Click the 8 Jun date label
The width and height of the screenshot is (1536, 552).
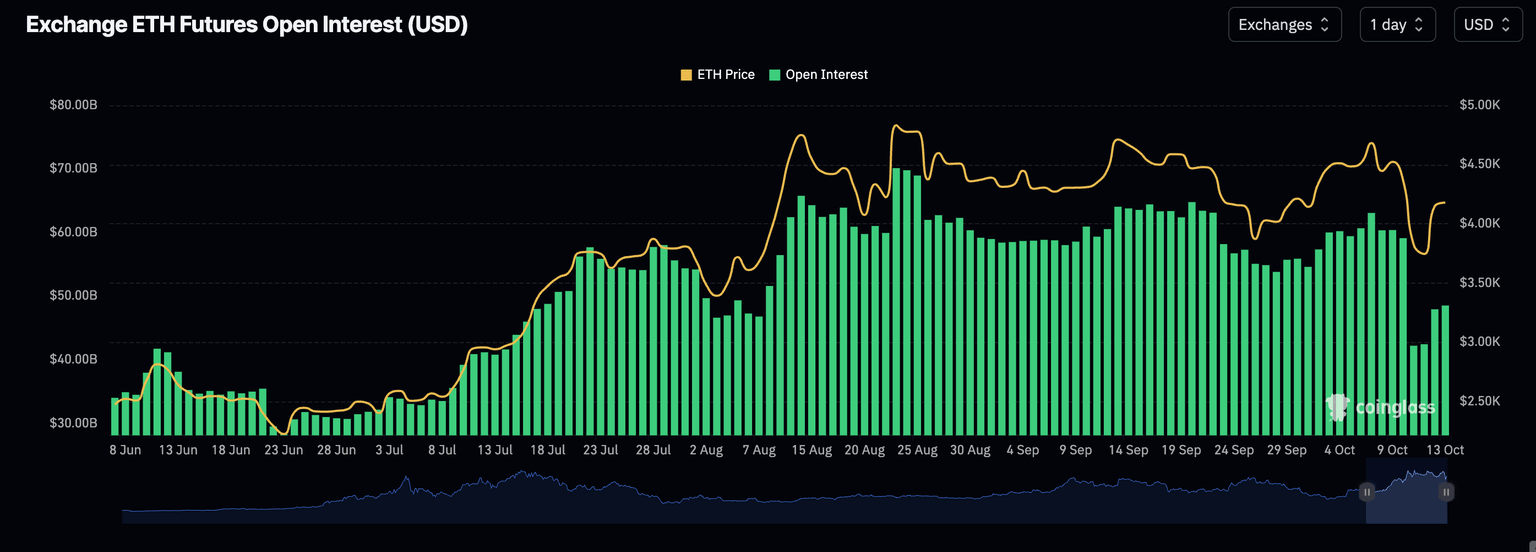126,451
